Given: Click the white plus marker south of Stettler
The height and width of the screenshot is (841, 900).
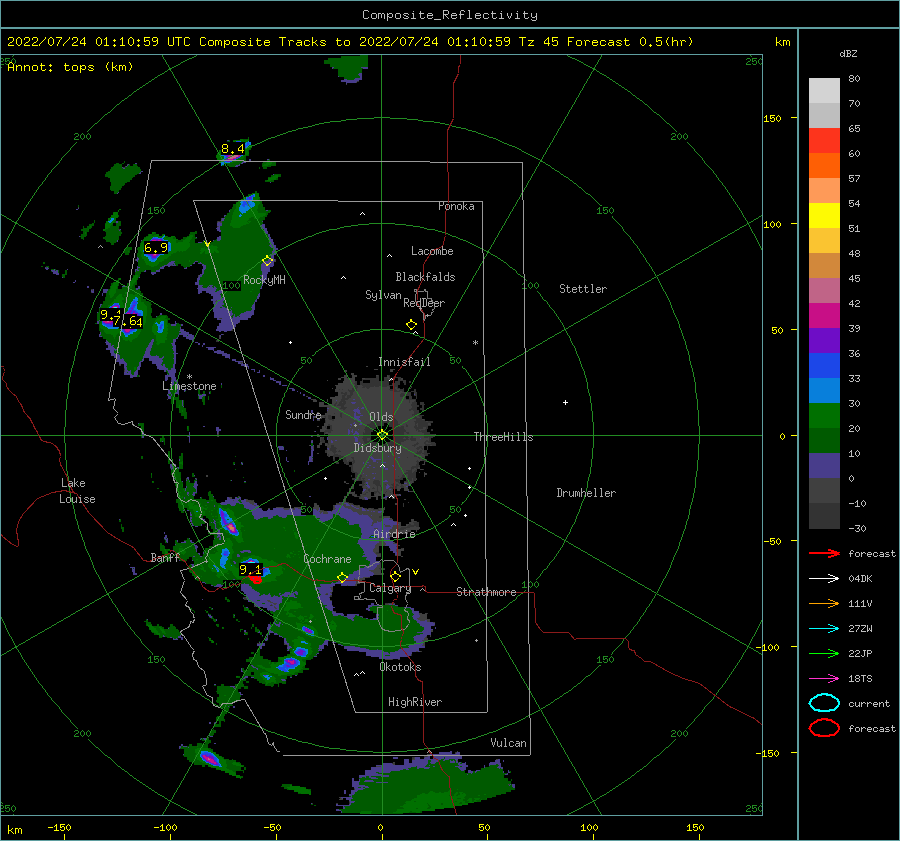Looking at the screenshot, I should [x=565, y=402].
